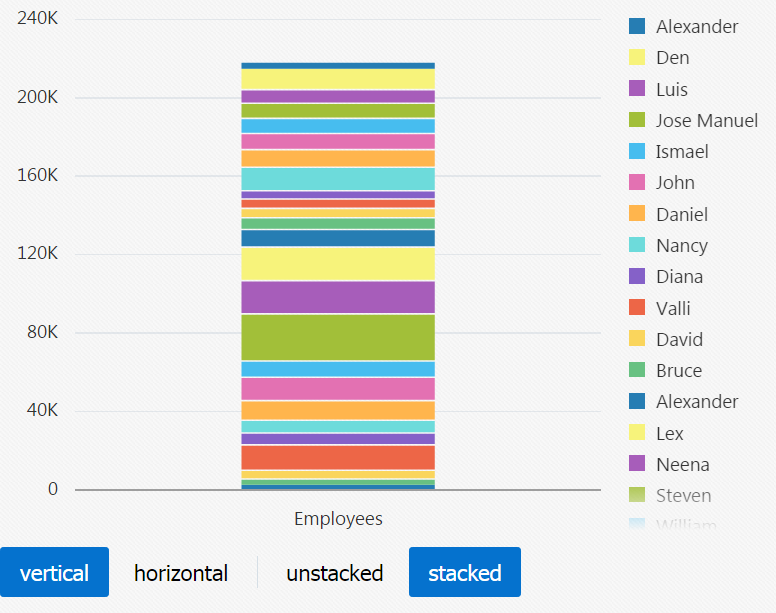Click the Den legend color swatch
The image size is (776, 613).
[x=637, y=58]
